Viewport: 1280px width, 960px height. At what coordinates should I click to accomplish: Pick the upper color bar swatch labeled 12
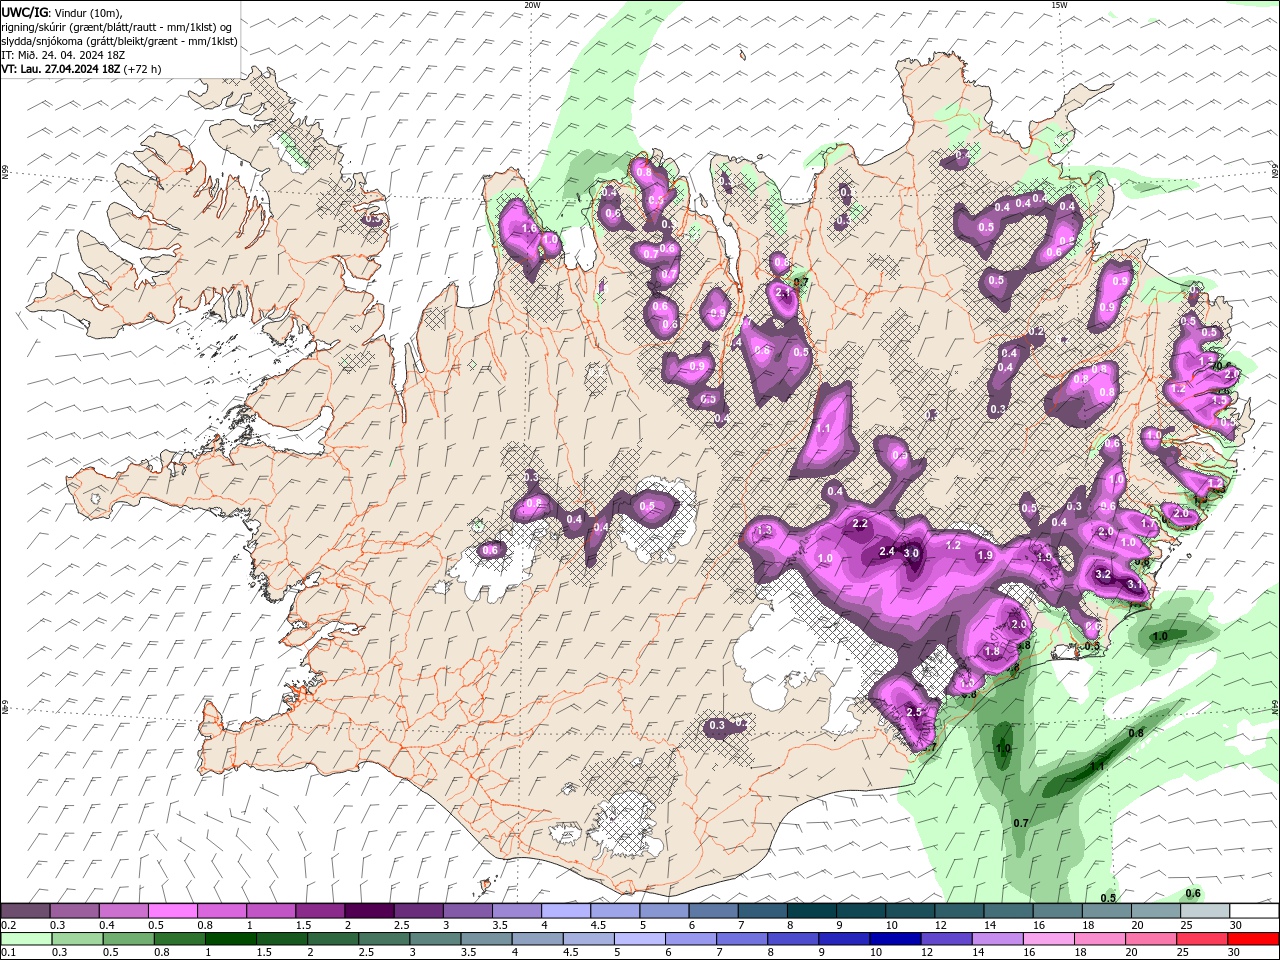(x=960, y=911)
